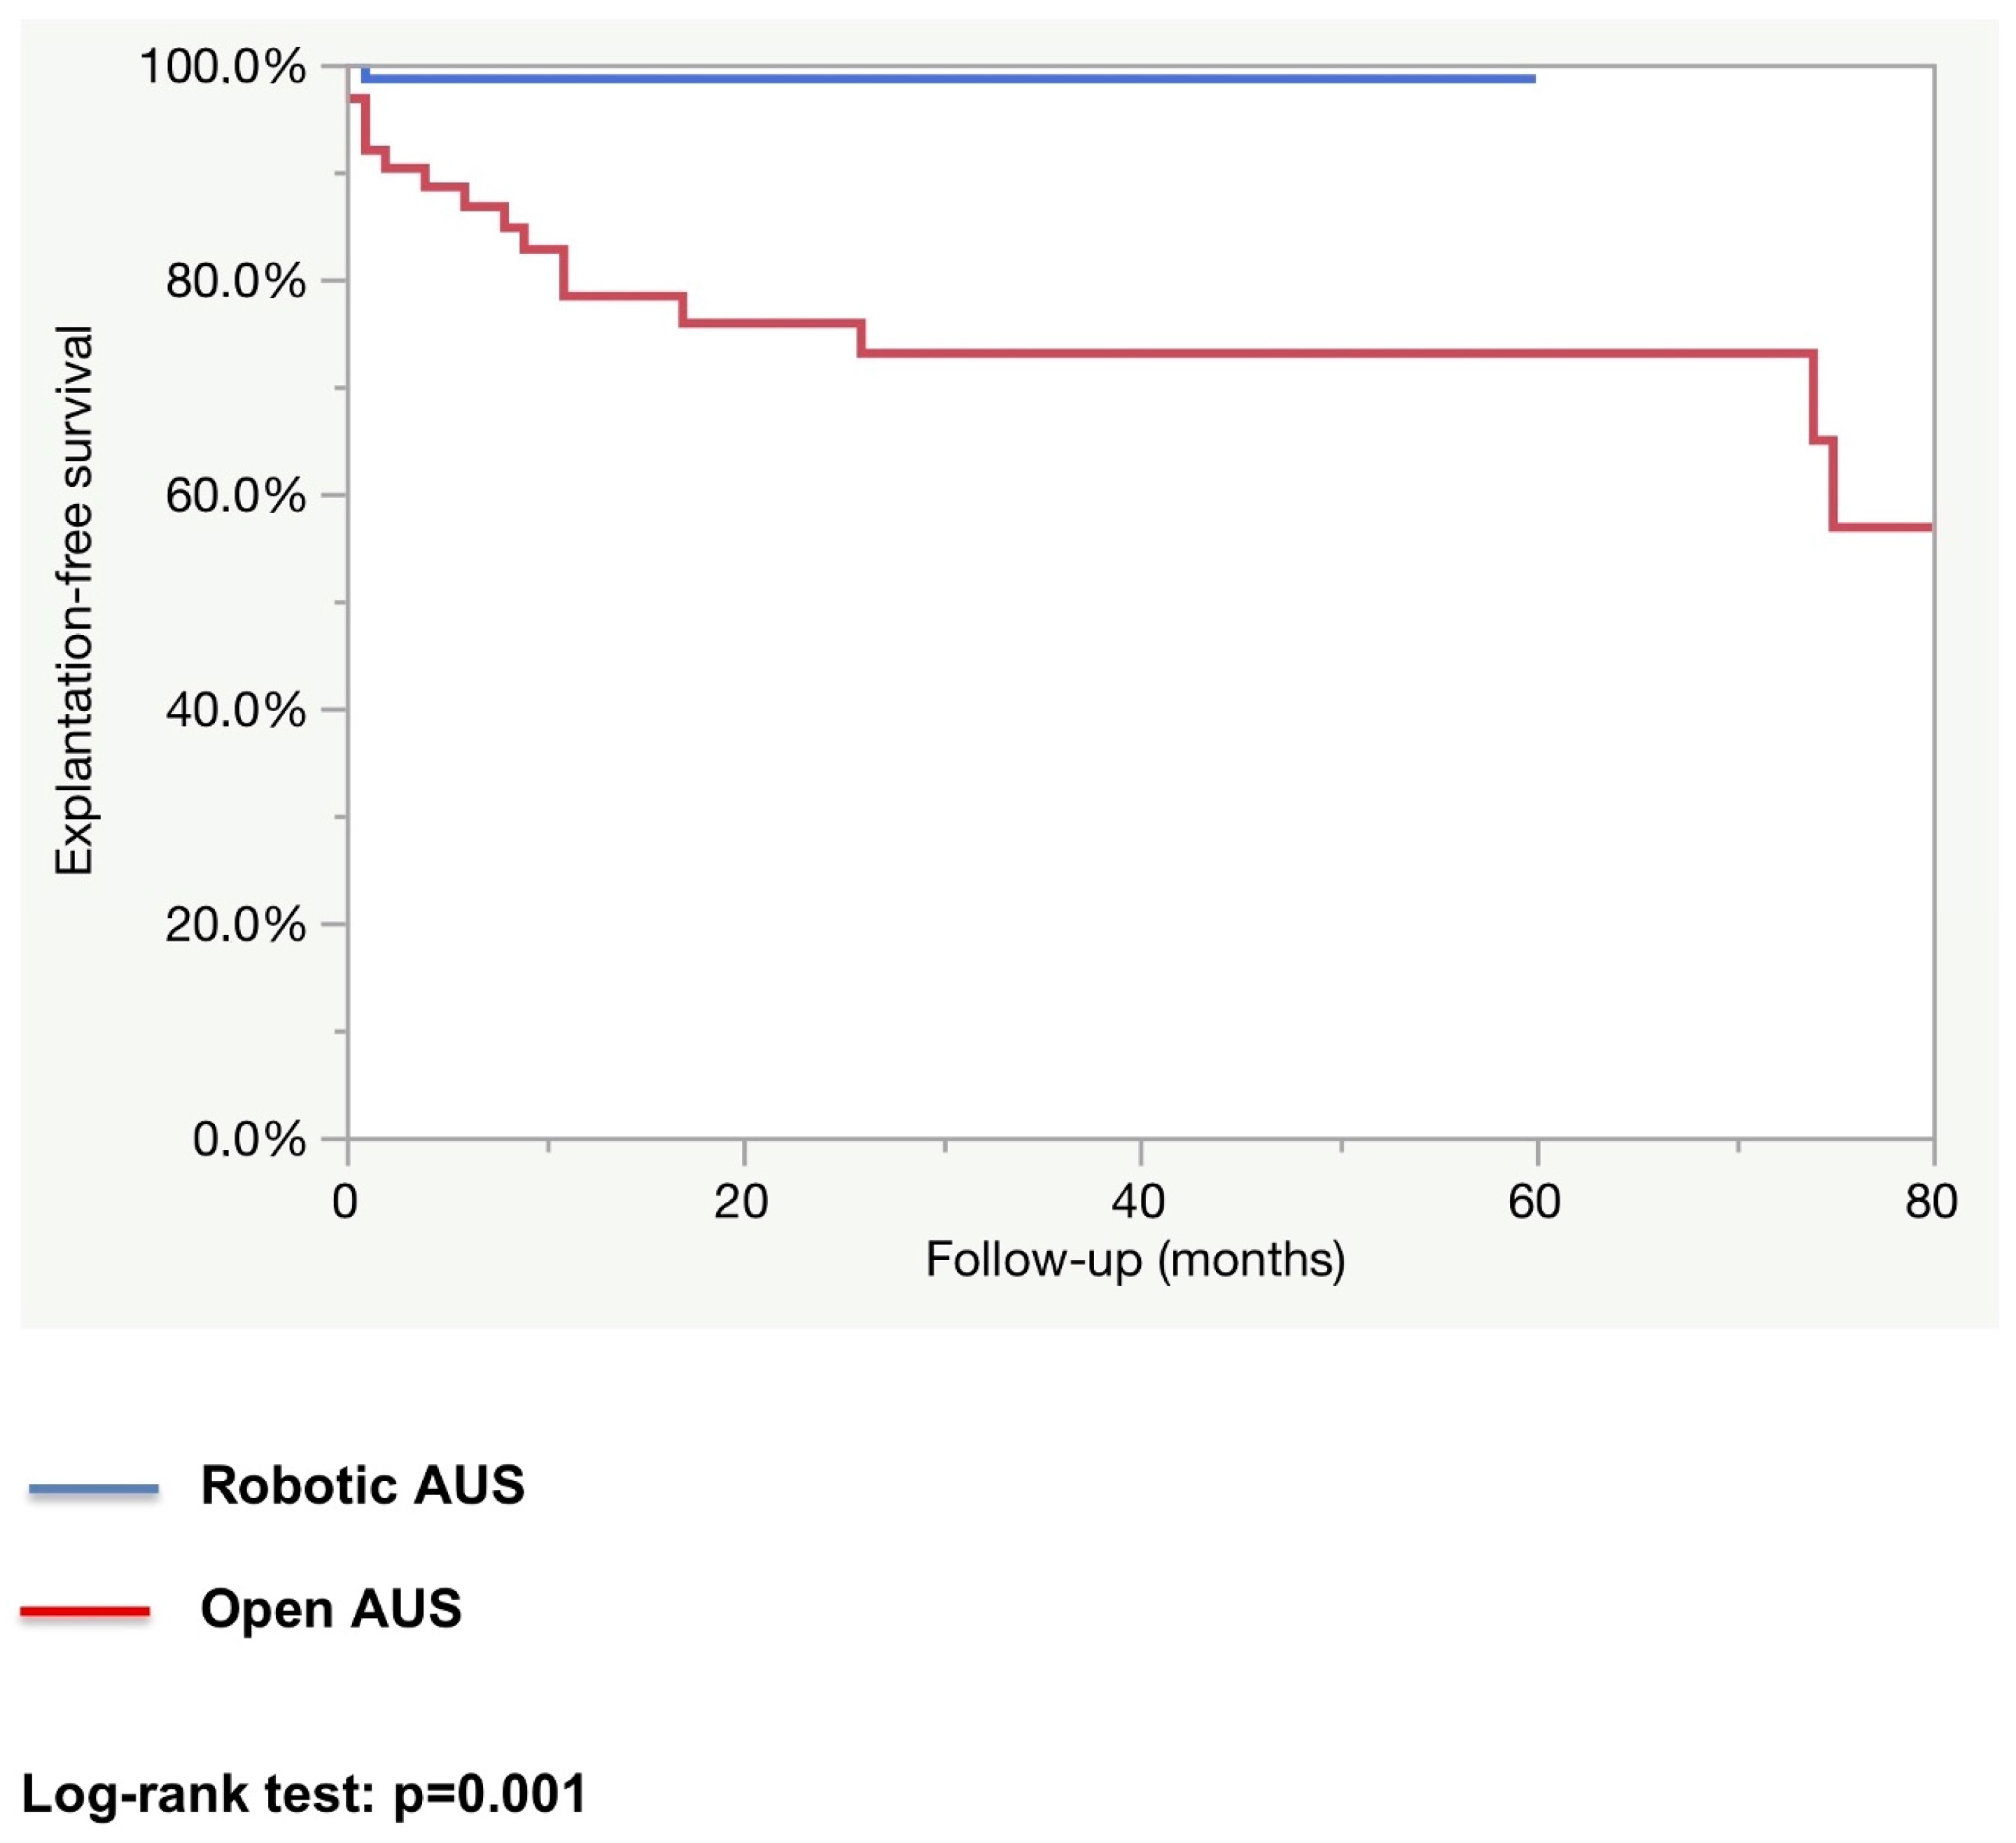This screenshot has height=1843, width=2016.
Task: Click the Explantation-free survival axis title
Action: [x=73, y=600]
